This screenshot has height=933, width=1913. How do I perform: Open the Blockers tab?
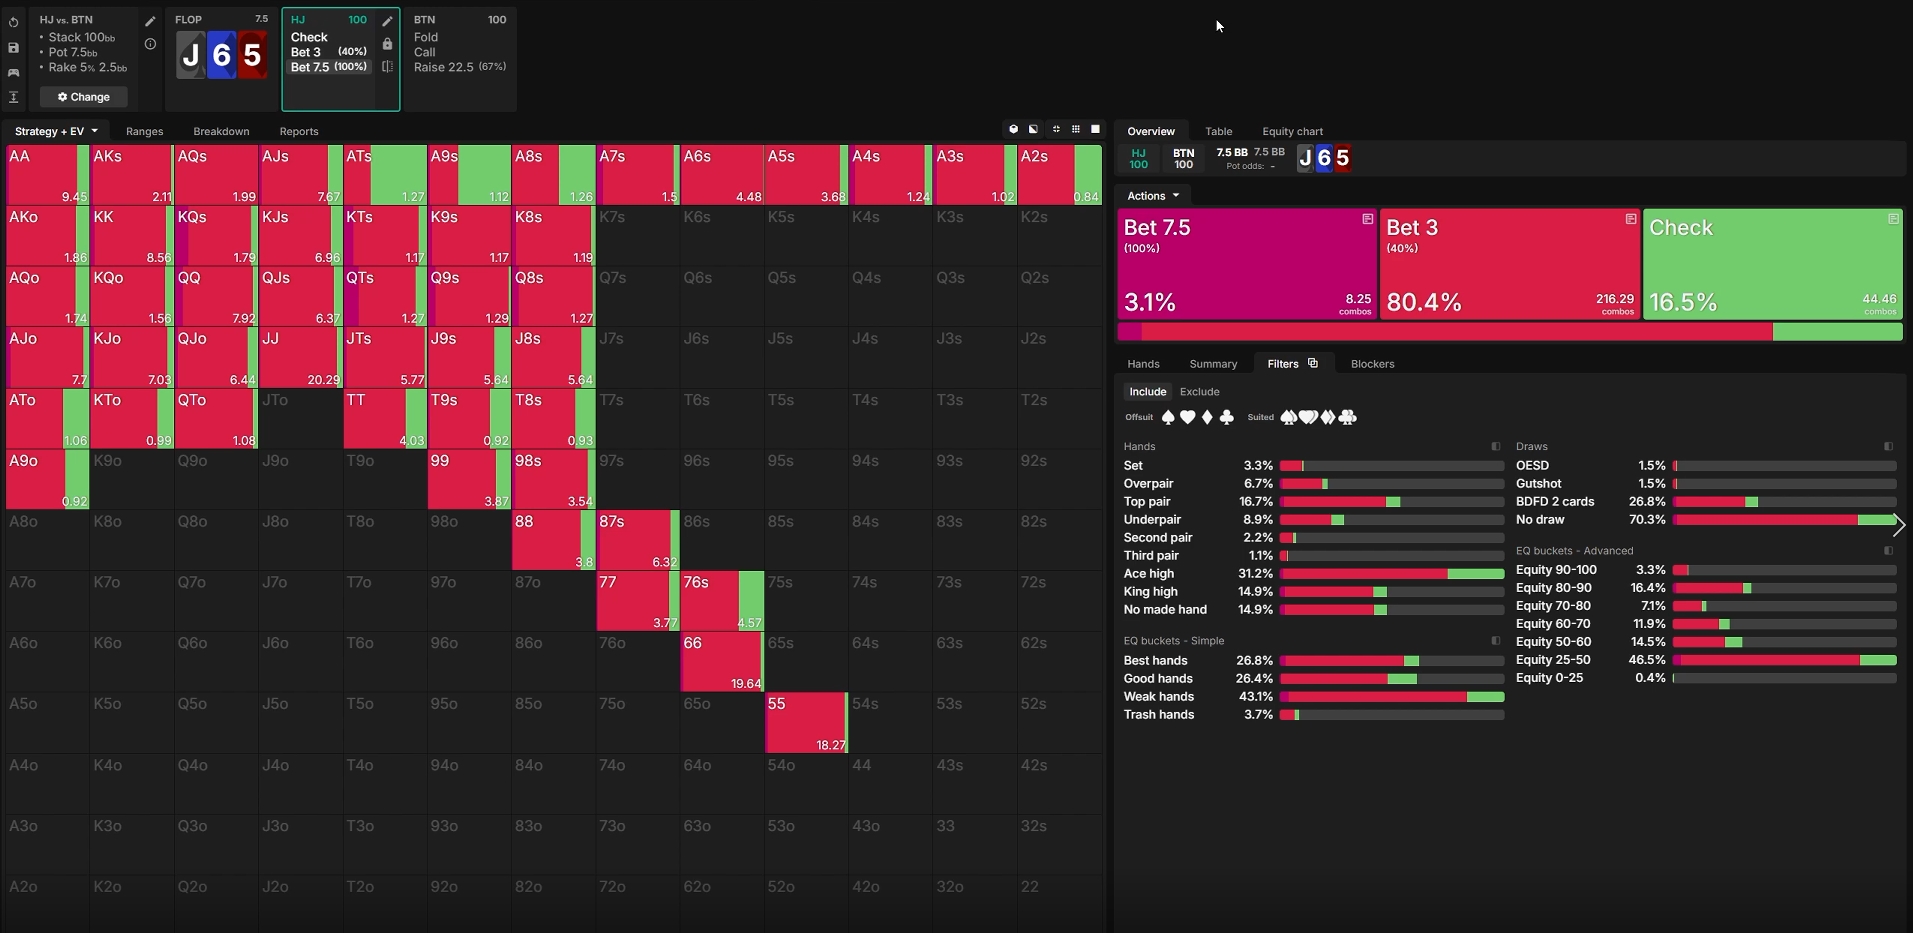(1372, 364)
